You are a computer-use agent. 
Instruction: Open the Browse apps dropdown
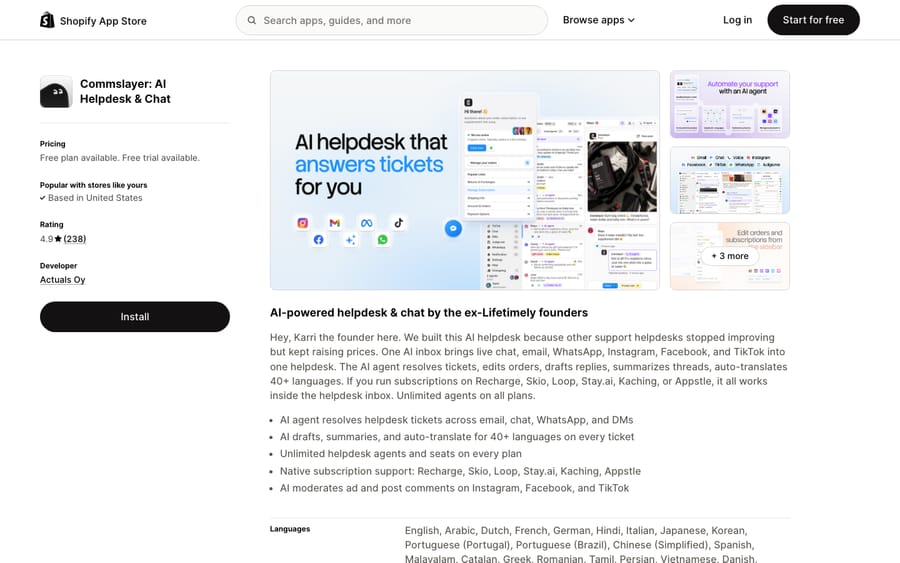click(599, 20)
